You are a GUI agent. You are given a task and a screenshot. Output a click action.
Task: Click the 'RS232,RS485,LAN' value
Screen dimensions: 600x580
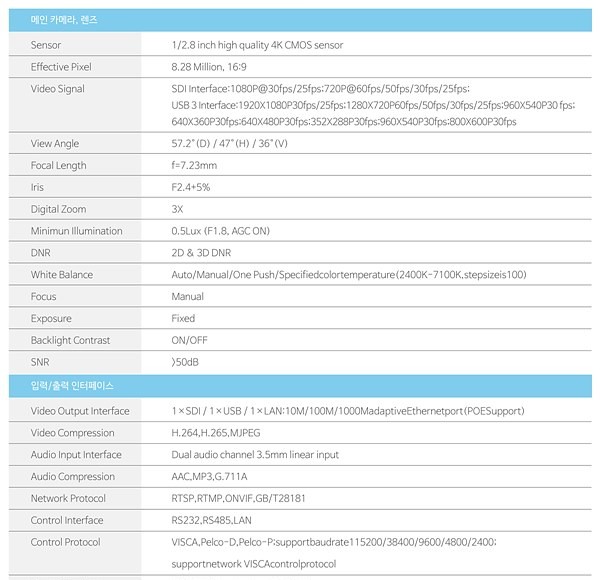pyautogui.click(x=211, y=520)
